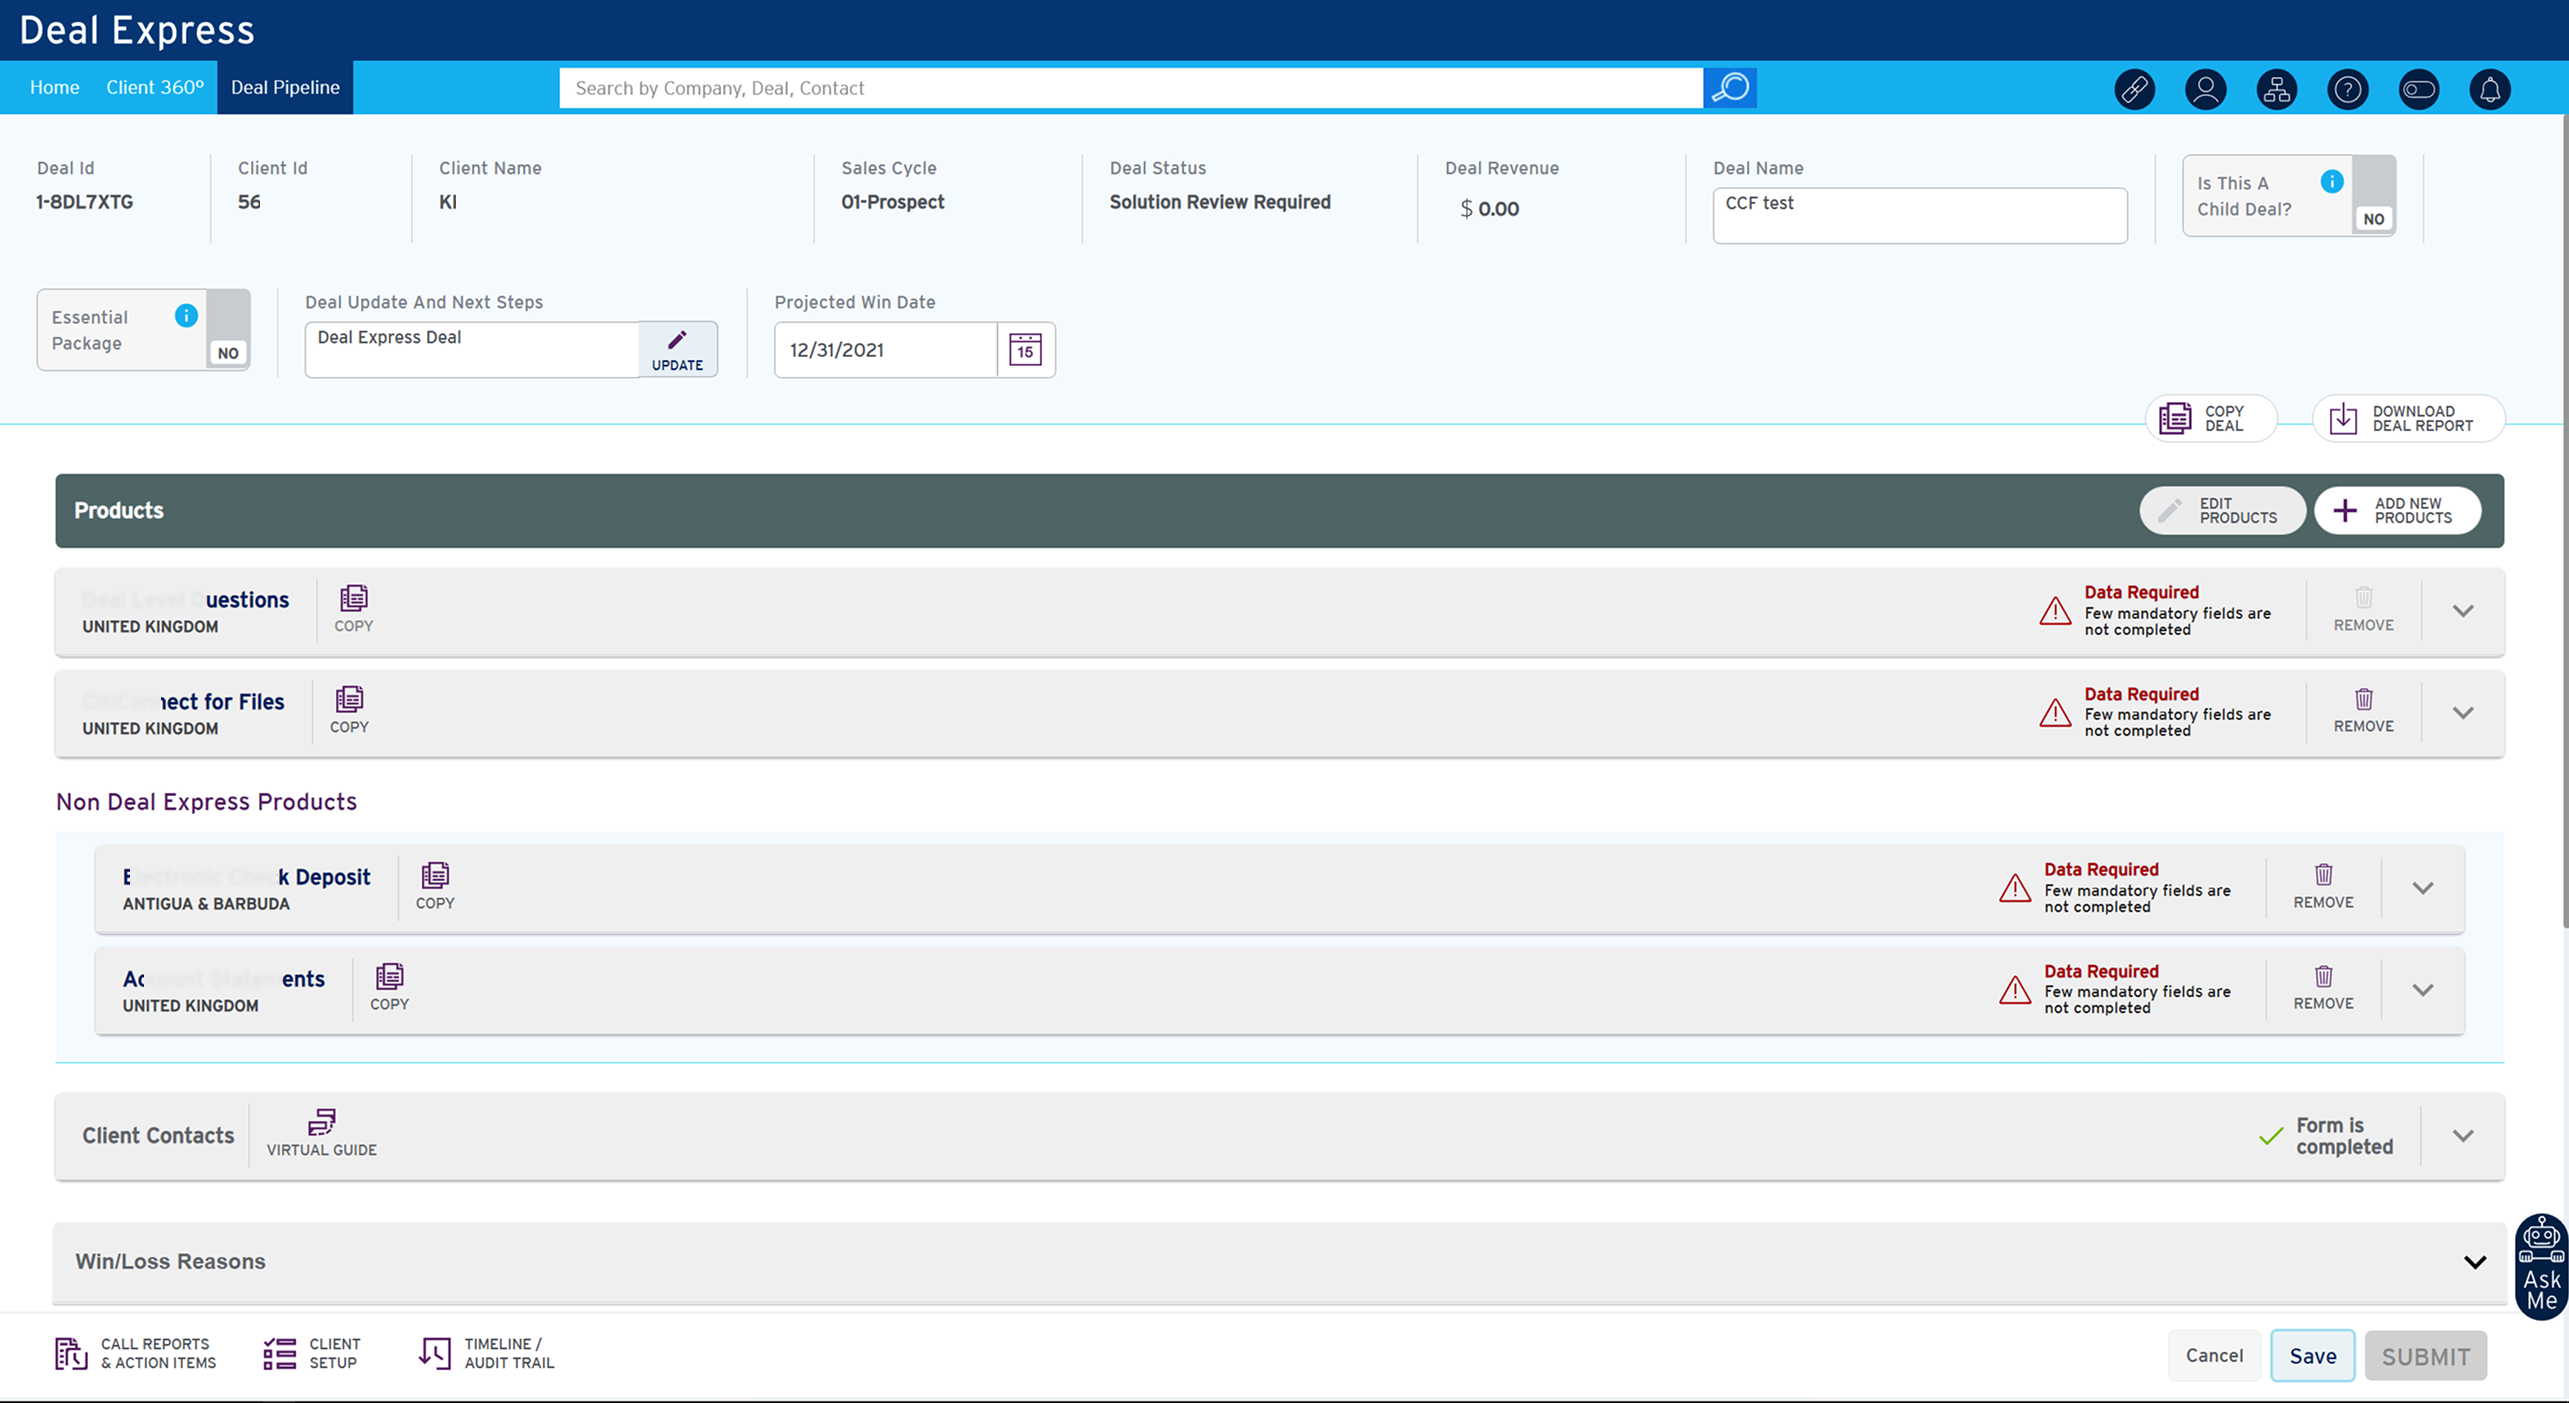Open the organization hierarchy icon
The width and height of the screenshot is (2569, 1403).
point(2276,90)
